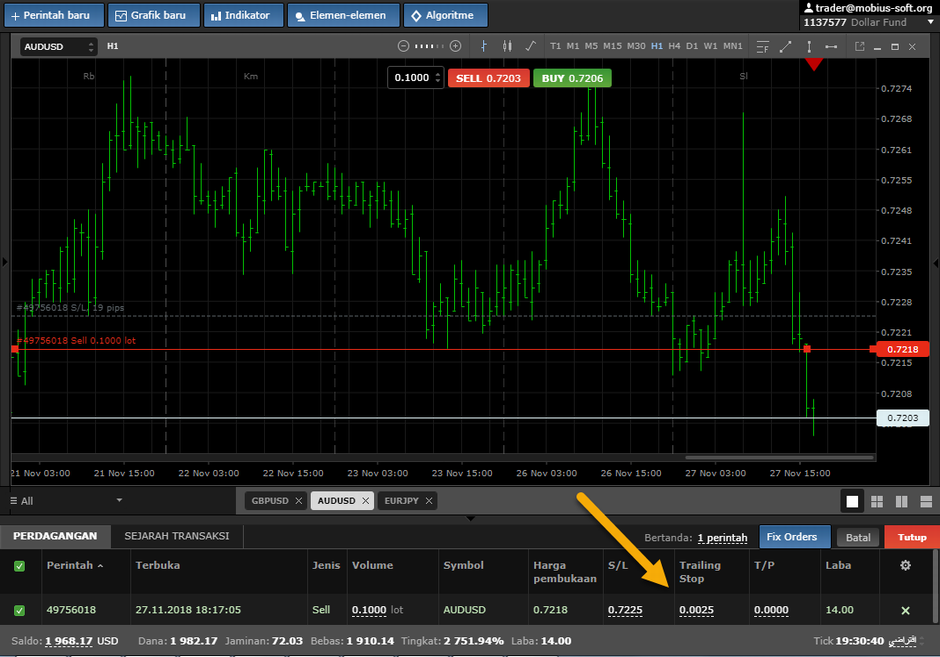Select the M5 timeframe
This screenshot has width=940, height=657.
click(591, 46)
